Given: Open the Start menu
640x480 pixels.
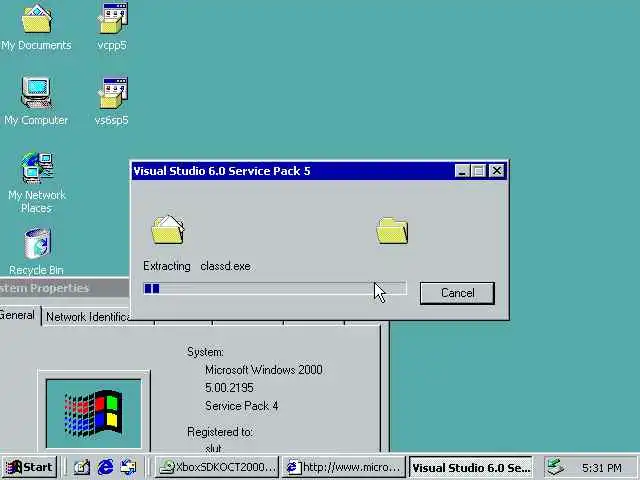Looking at the screenshot, I should (30, 467).
